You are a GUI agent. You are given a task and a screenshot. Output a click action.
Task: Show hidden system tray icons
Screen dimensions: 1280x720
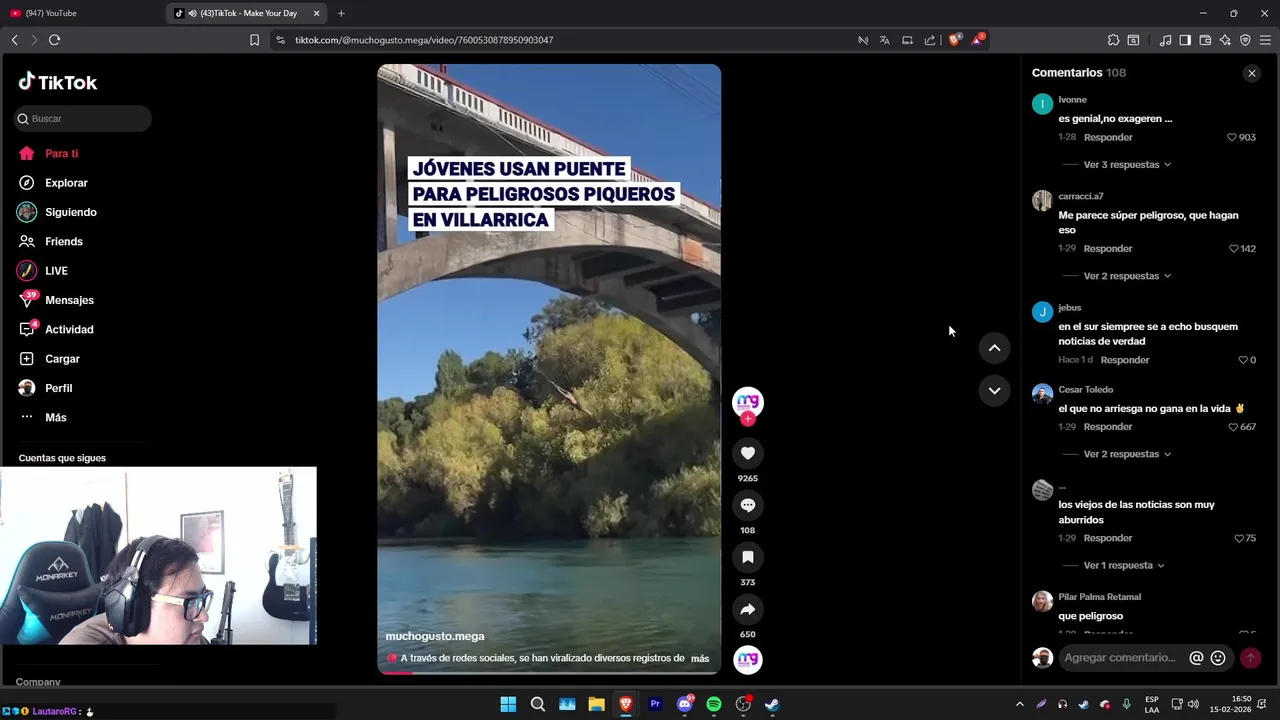[x=1019, y=704]
